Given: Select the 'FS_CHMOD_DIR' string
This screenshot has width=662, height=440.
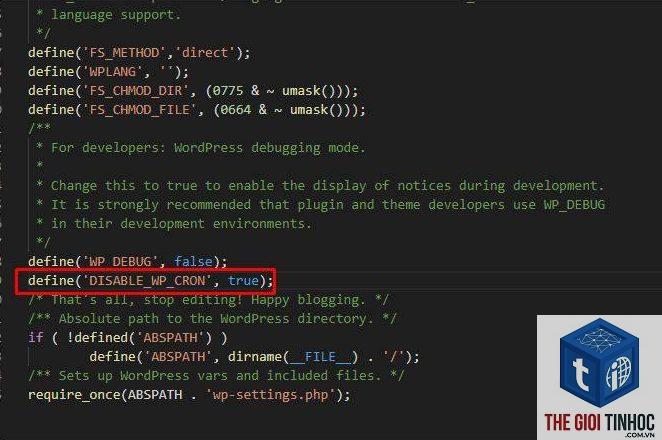Looking at the screenshot, I should (136, 91).
